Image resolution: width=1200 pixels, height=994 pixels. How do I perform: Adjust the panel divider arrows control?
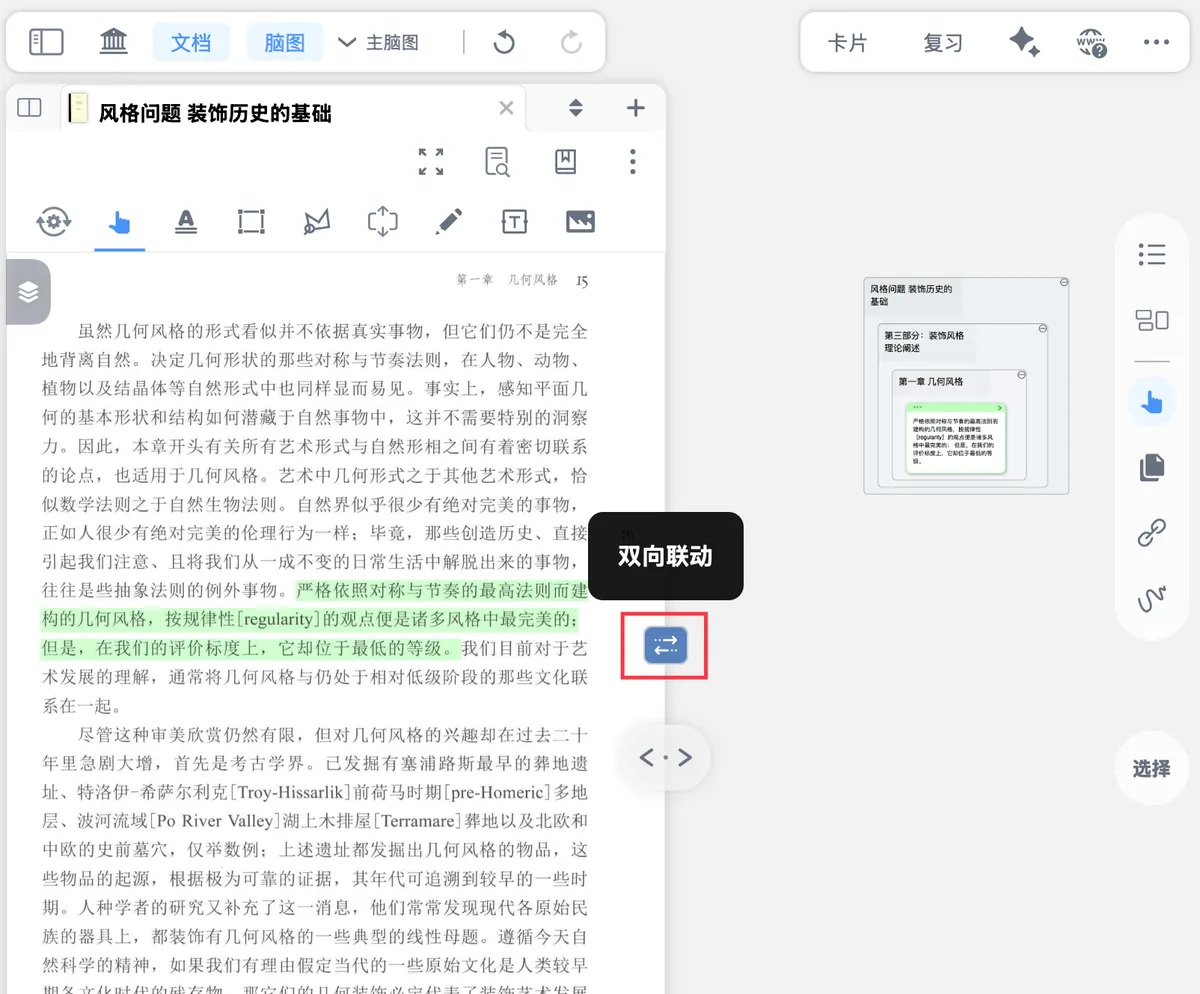[x=665, y=758]
